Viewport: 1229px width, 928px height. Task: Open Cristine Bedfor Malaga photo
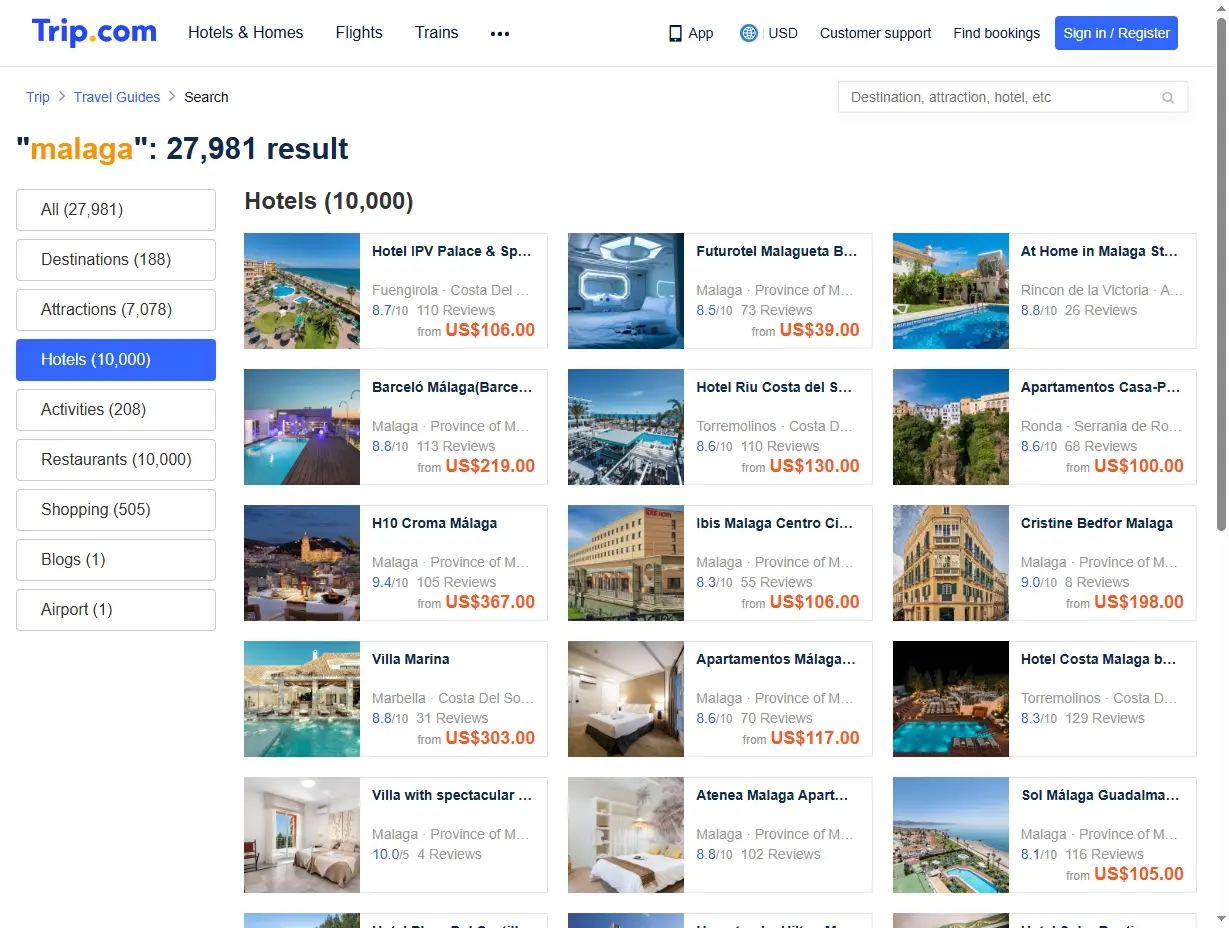coord(951,563)
